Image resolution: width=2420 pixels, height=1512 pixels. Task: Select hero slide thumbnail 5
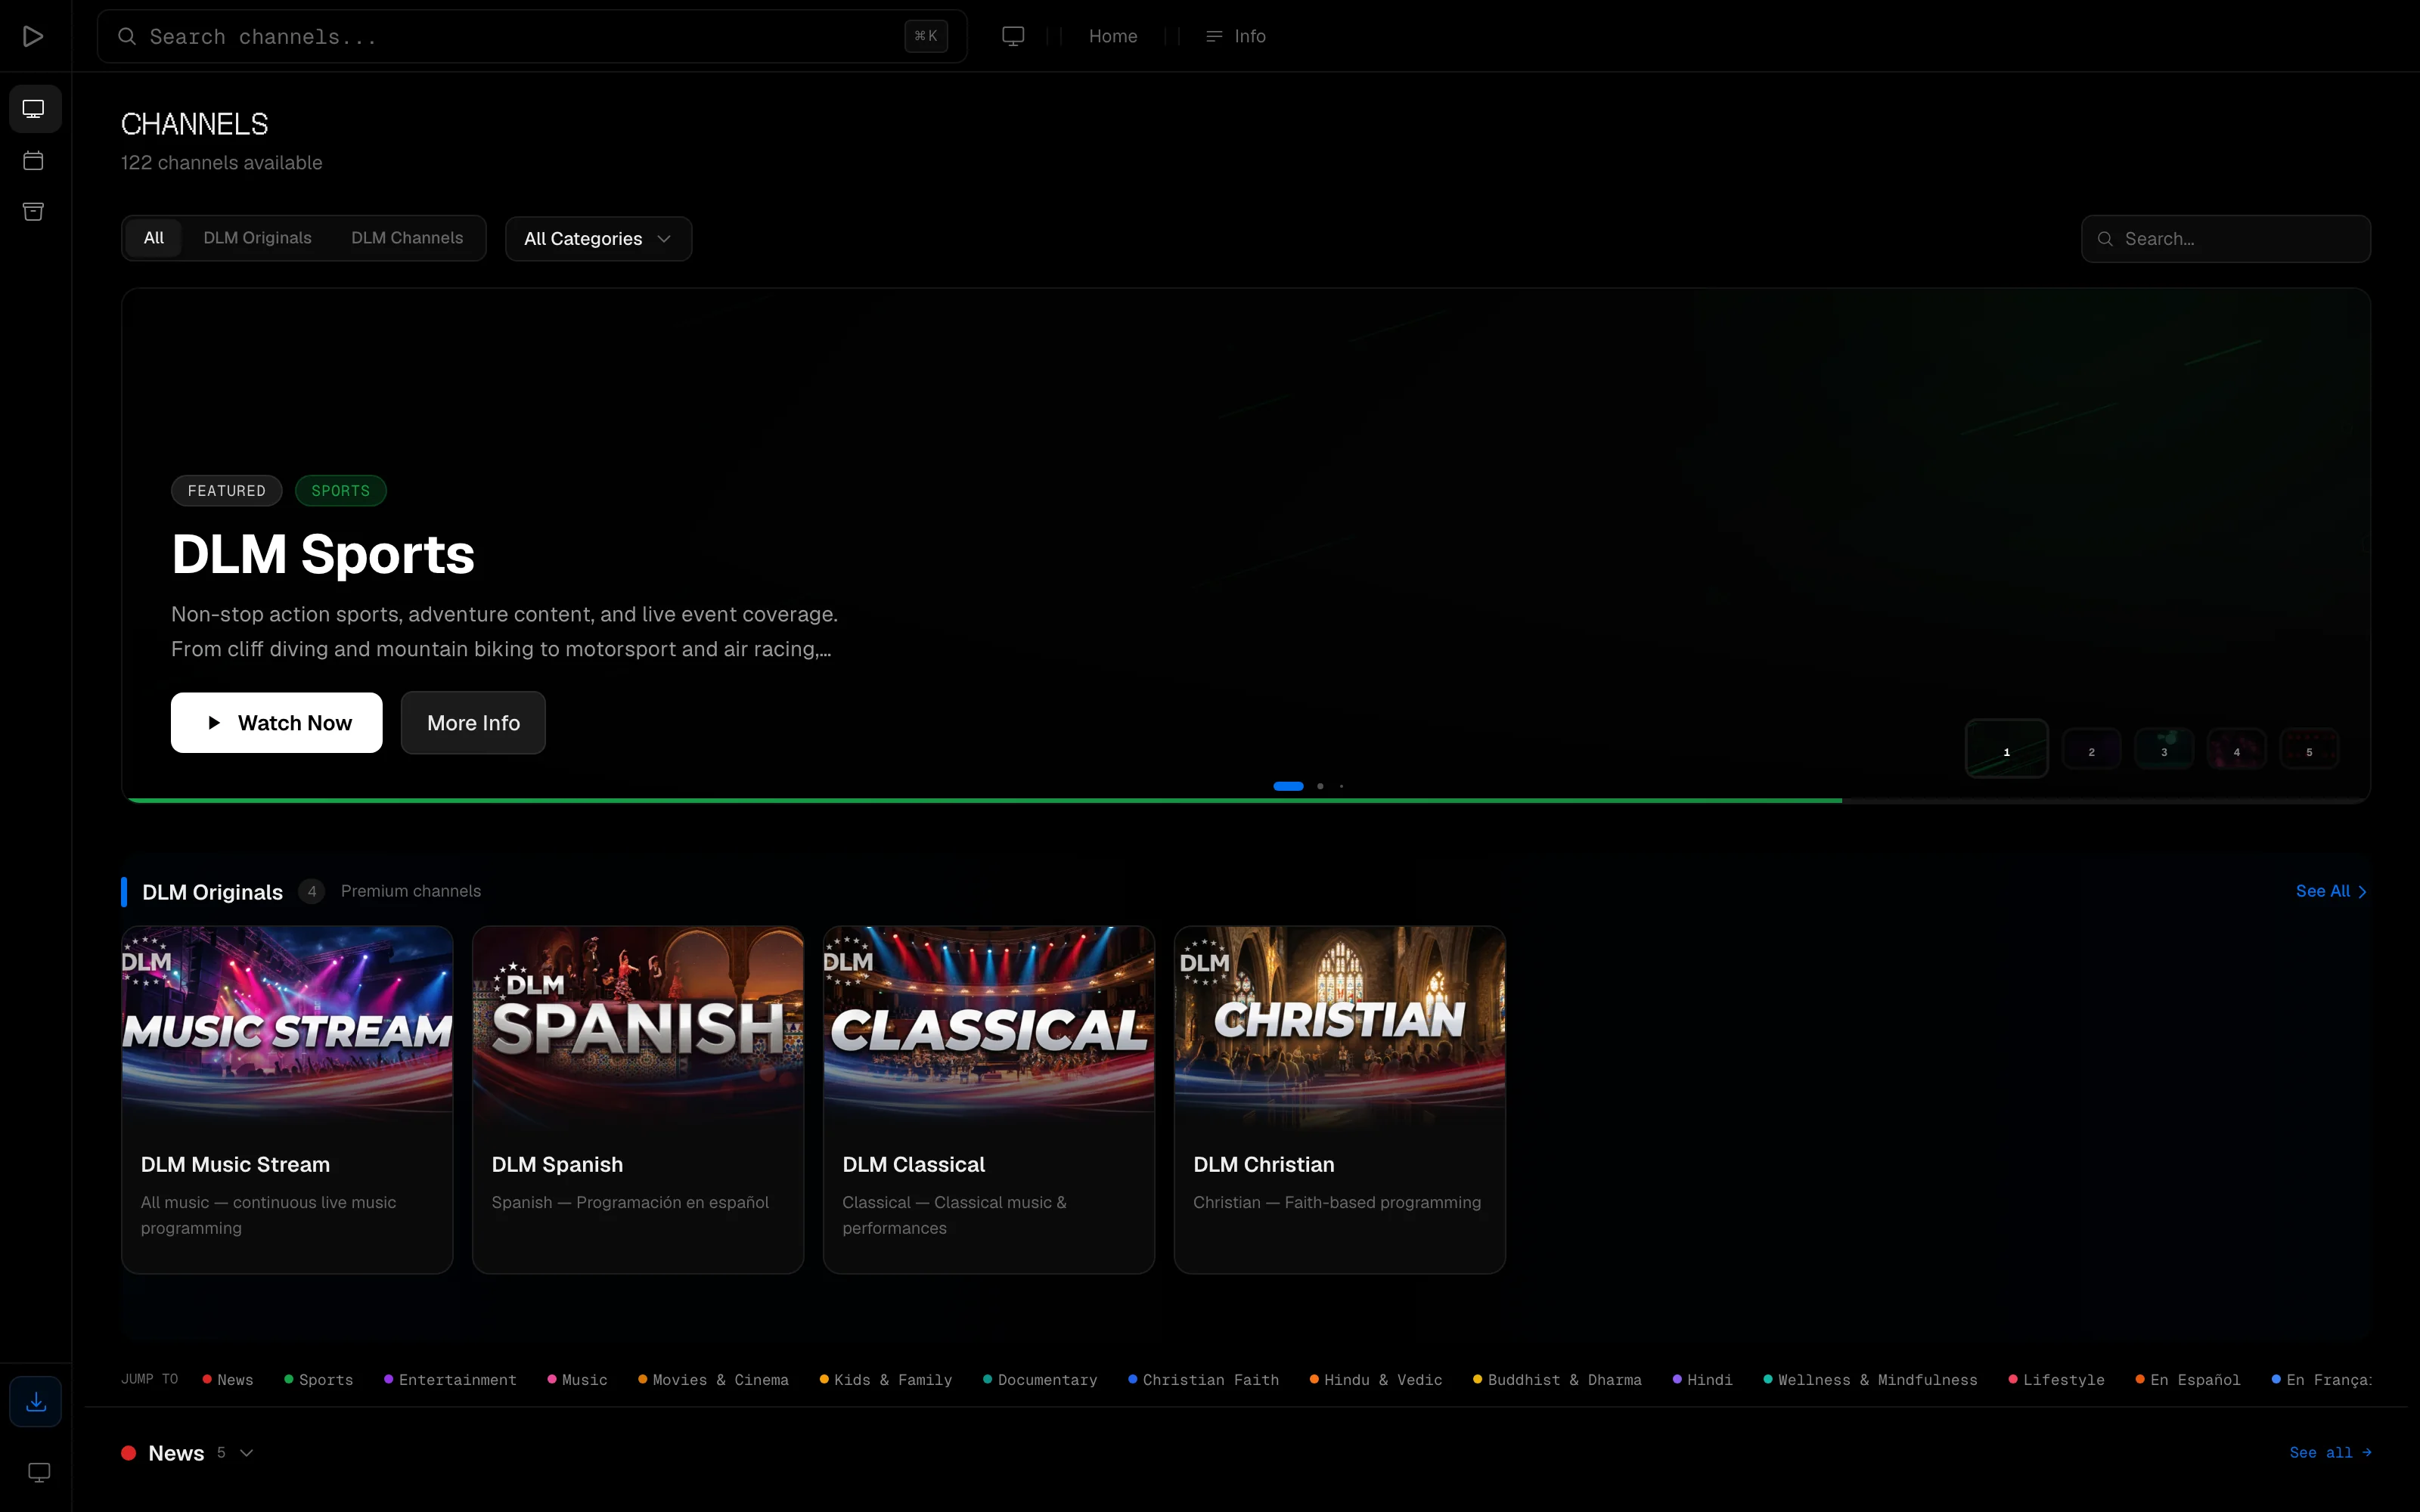[x=2309, y=749]
